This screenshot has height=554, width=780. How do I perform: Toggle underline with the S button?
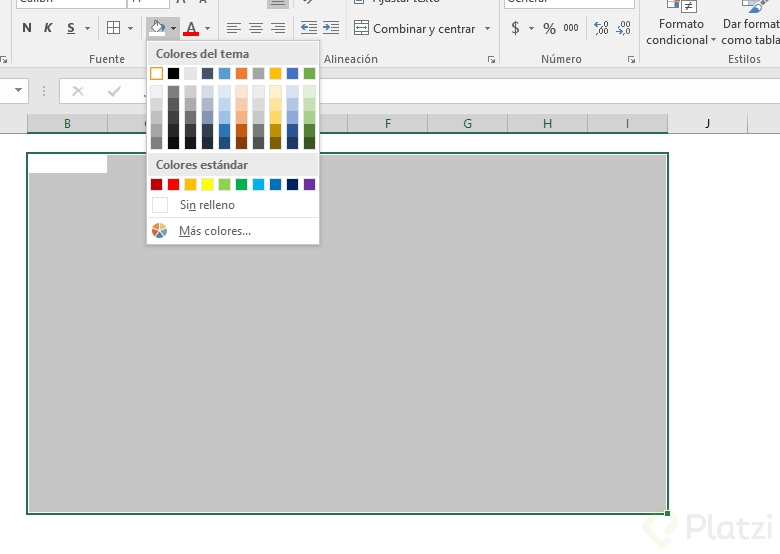[71, 28]
